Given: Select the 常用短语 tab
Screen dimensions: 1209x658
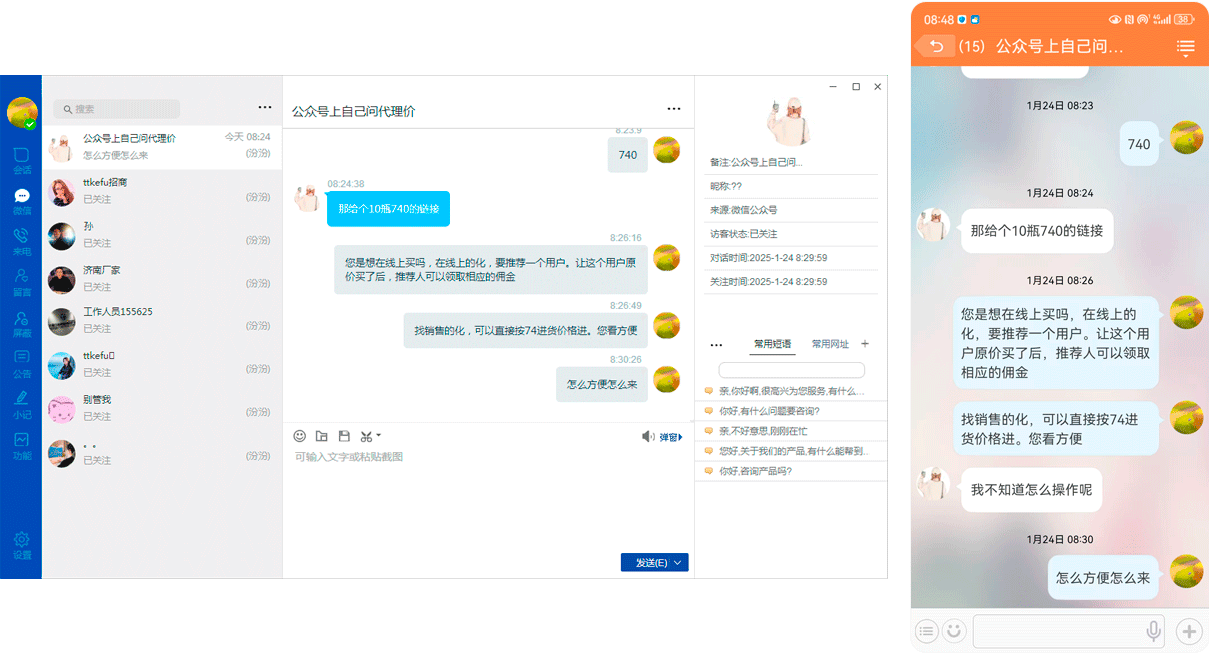Looking at the screenshot, I should [772, 344].
